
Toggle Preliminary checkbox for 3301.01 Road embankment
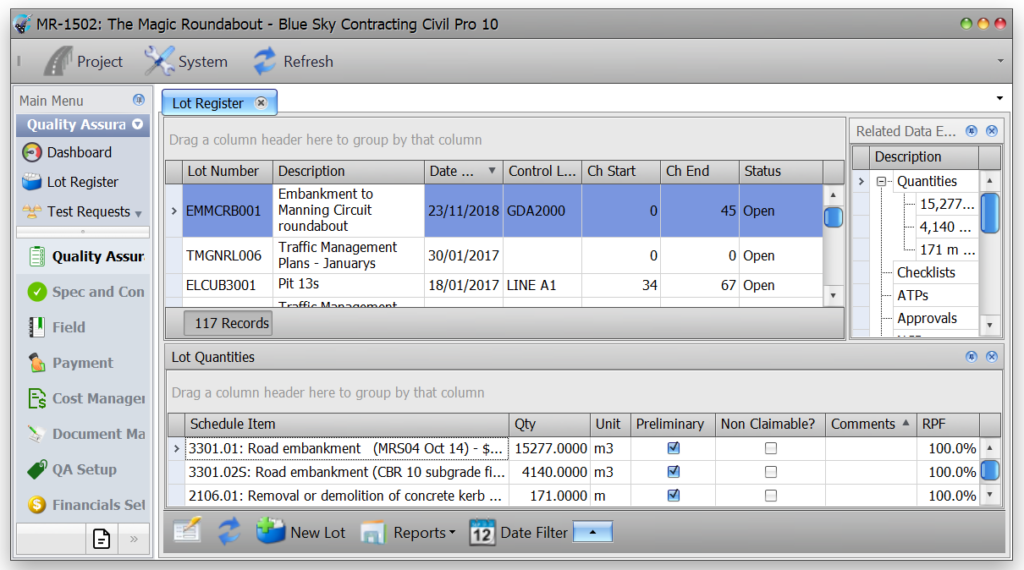coord(673,448)
